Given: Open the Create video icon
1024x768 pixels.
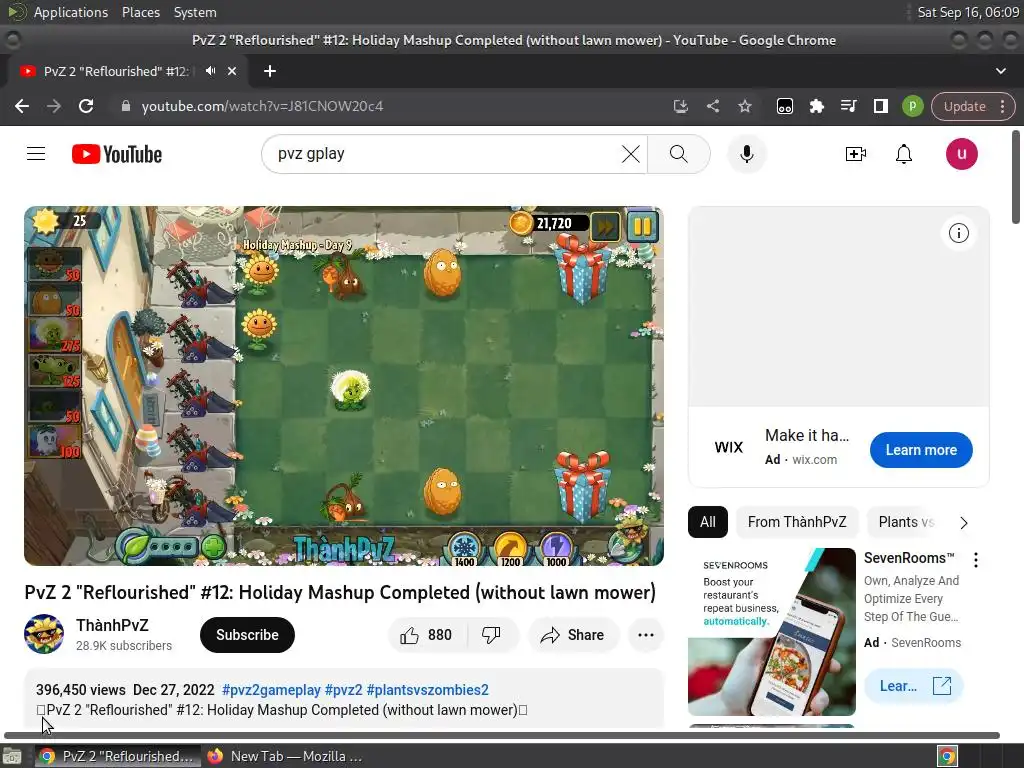Looking at the screenshot, I should (856, 154).
